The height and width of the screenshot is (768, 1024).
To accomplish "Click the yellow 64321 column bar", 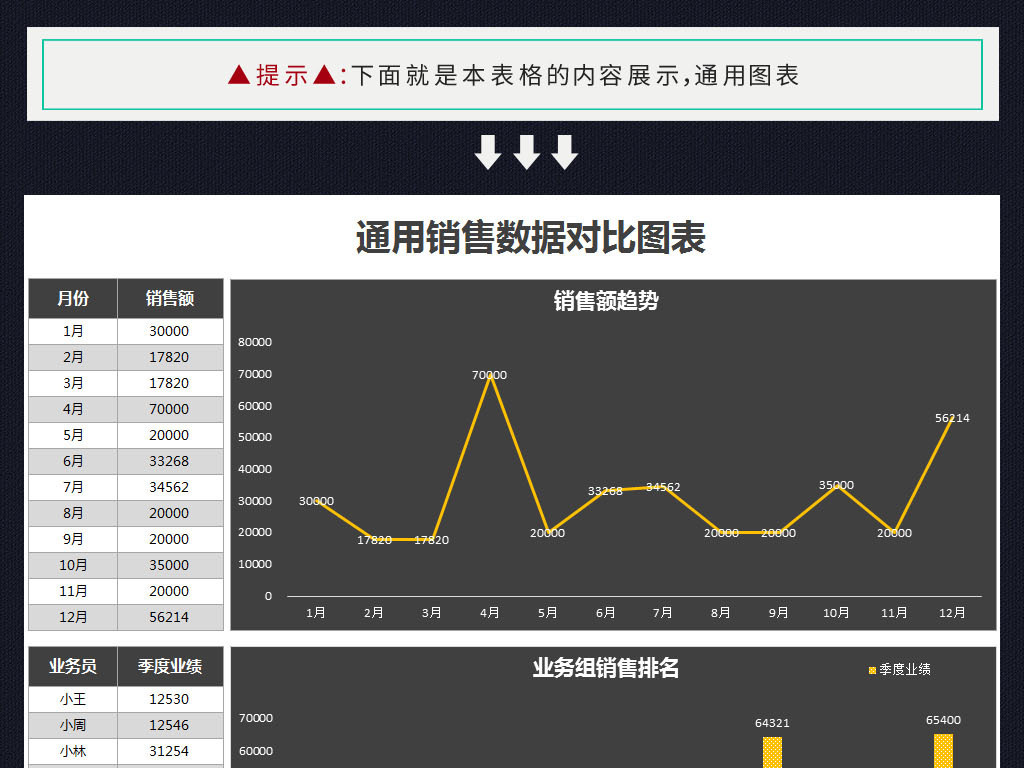I will [772, 753].
